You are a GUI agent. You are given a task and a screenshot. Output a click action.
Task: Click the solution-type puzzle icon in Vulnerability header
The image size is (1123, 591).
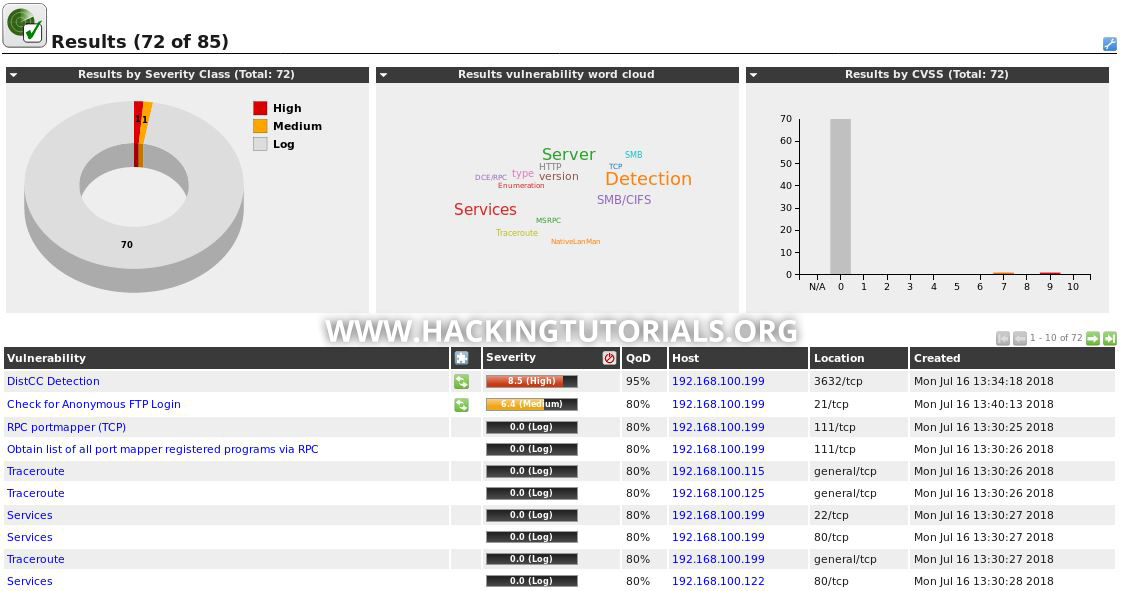tap(460, 358)
